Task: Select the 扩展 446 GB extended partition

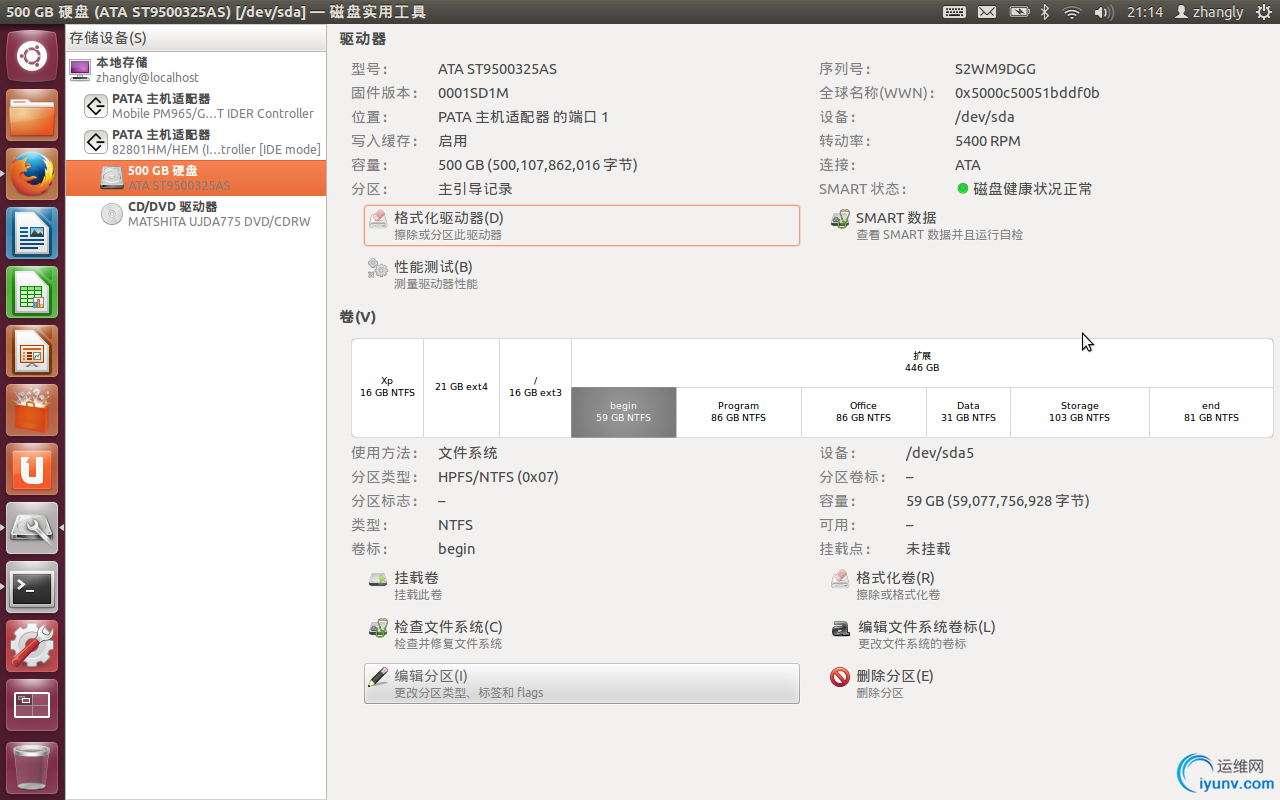Action: point(922,362)
